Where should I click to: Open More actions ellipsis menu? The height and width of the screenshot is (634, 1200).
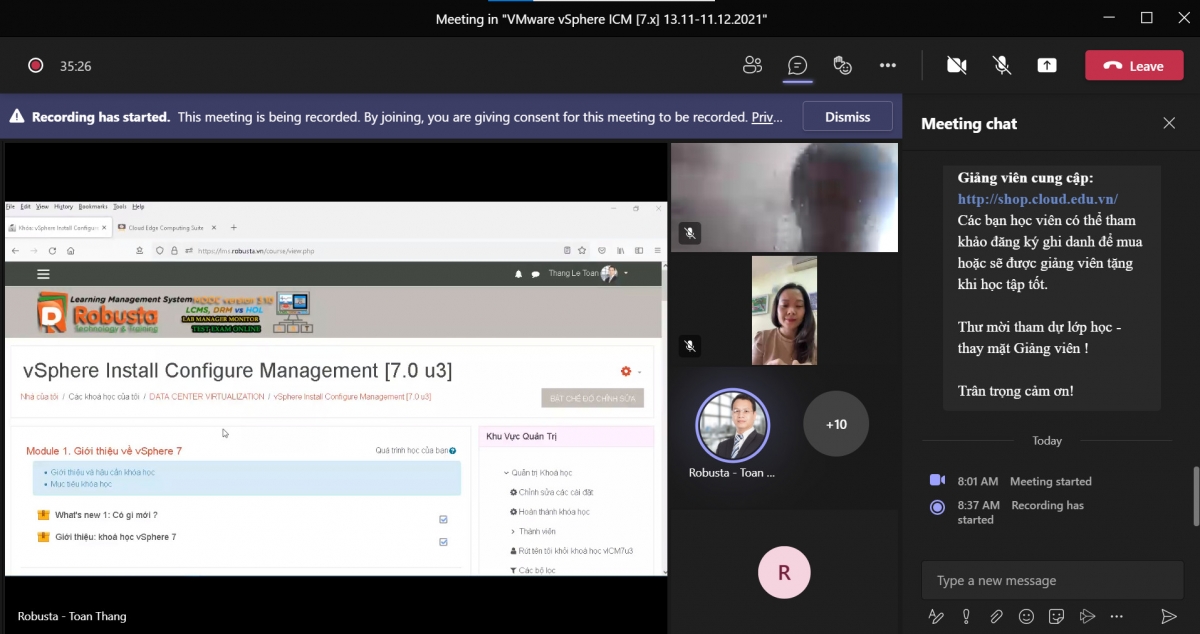(888, 66)
